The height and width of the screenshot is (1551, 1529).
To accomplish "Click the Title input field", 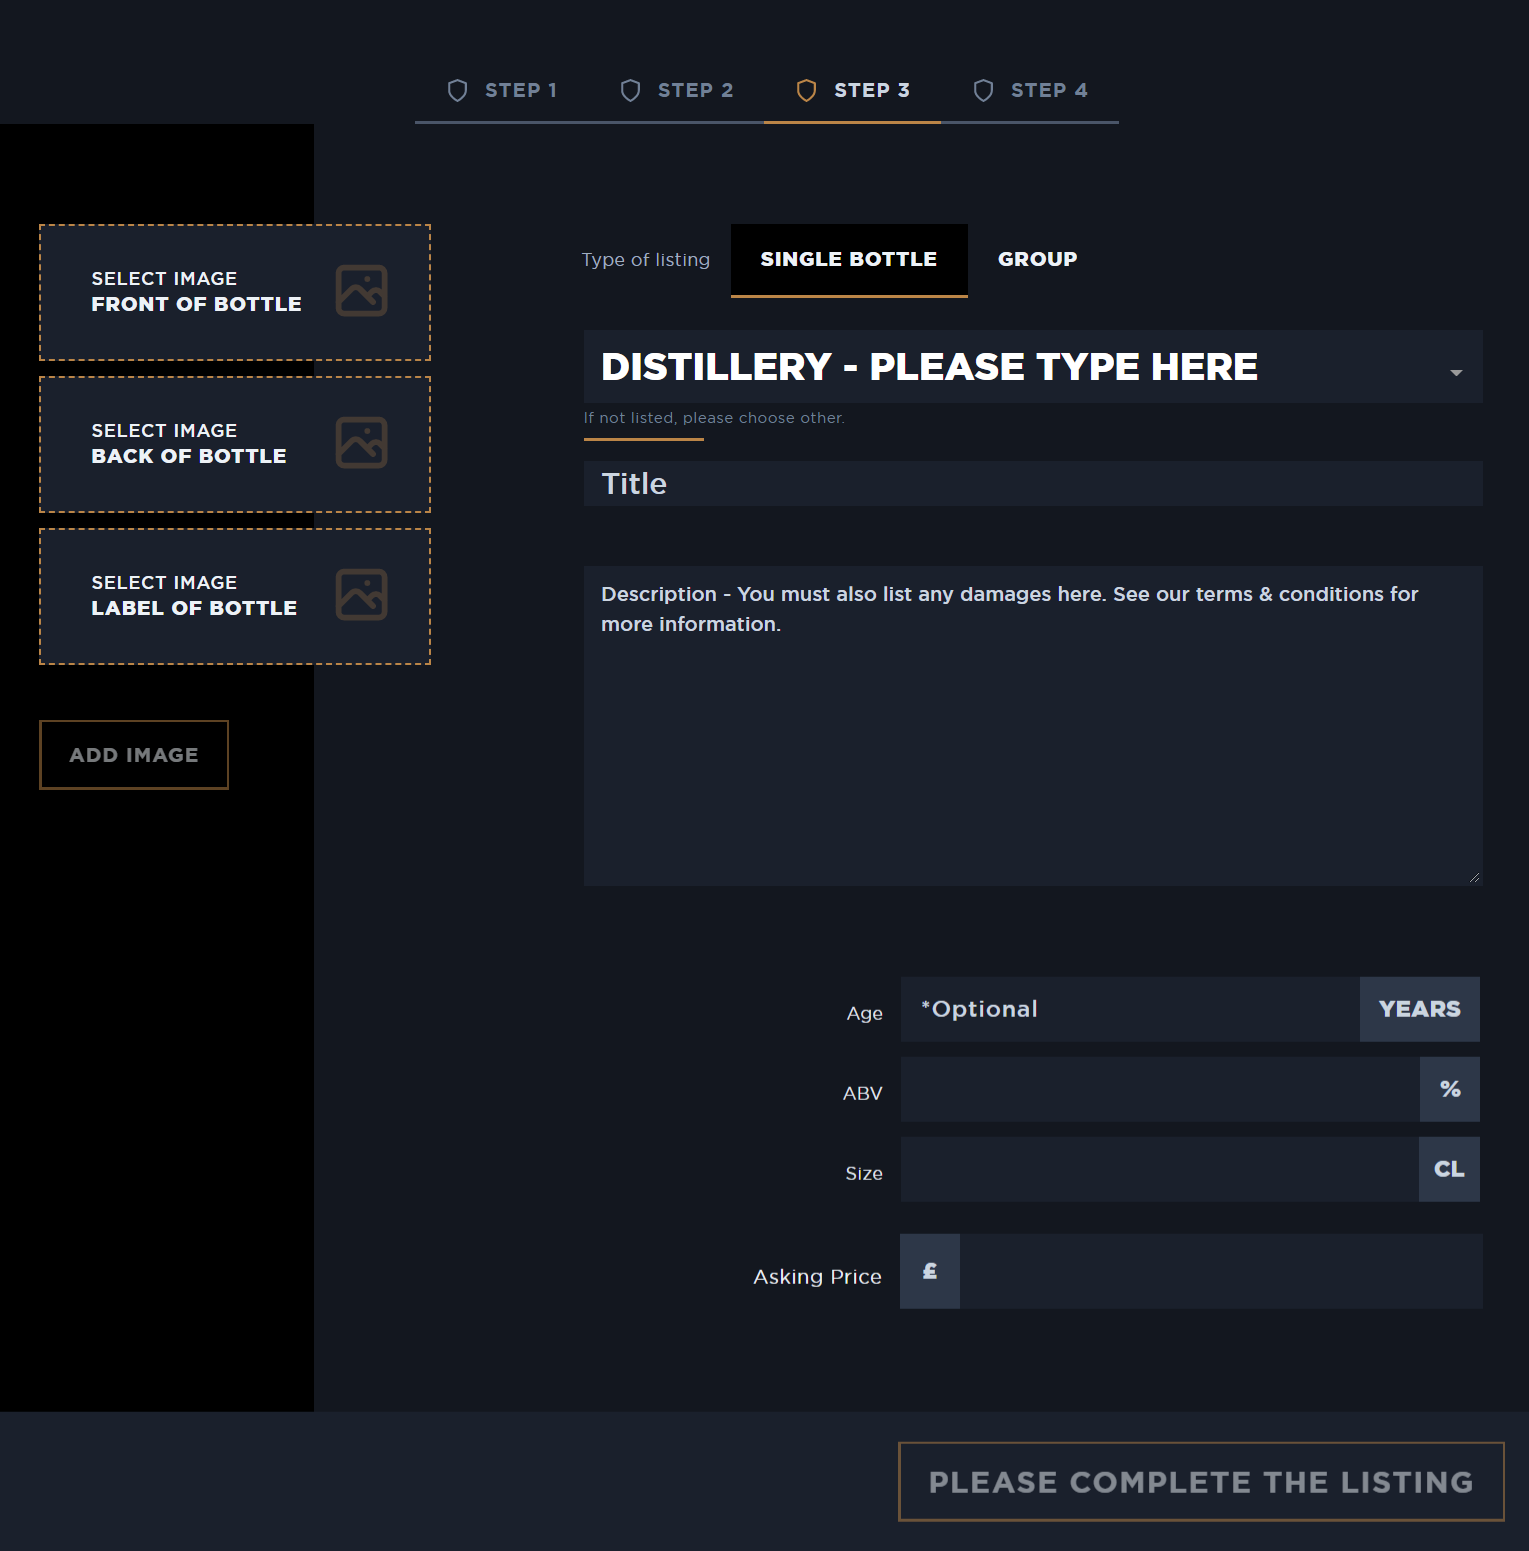I will click(1032, 483).
